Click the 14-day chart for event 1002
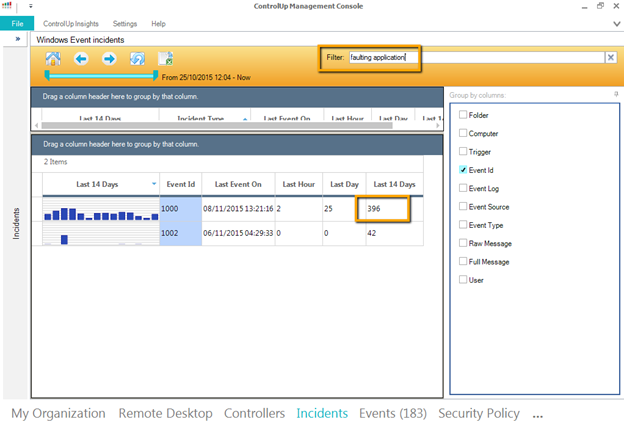624x425 pixels. click(101, 233)
